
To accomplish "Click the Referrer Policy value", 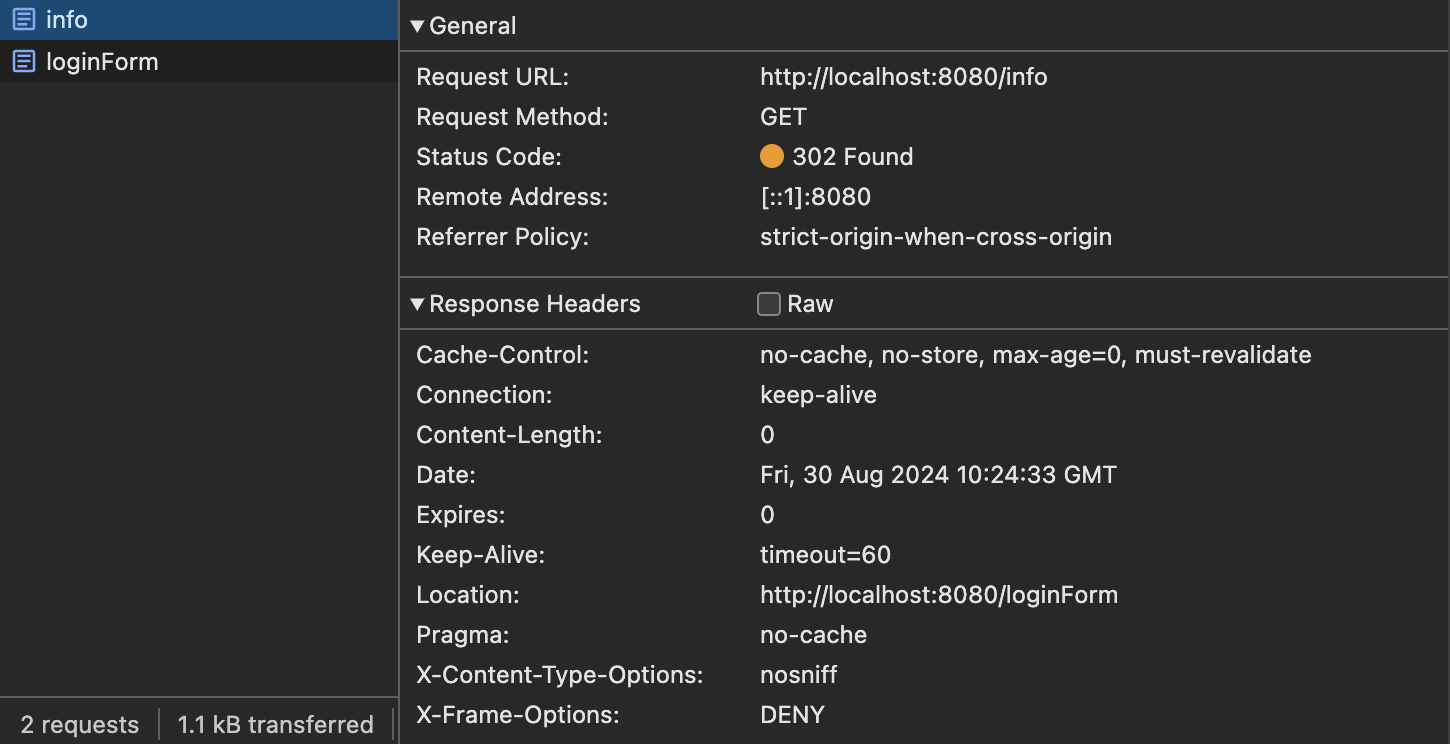I will (x=935, y=237).
